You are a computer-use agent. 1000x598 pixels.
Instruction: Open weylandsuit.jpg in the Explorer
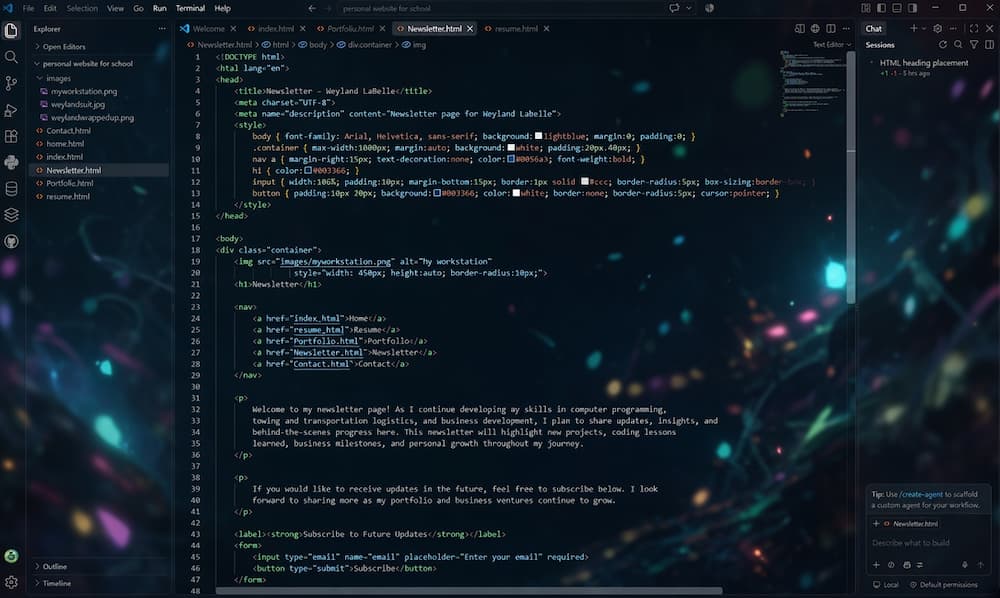pyautogui.click(x=78, y=105)
